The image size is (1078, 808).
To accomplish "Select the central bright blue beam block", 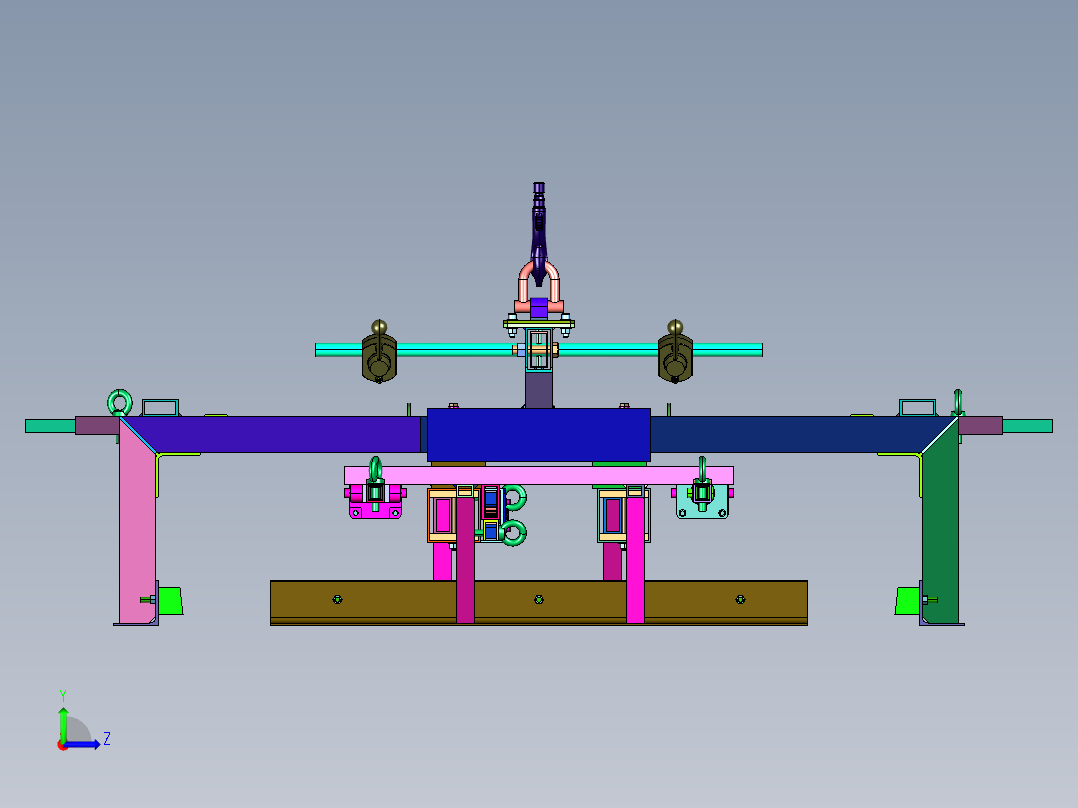I will pos(538,435).
